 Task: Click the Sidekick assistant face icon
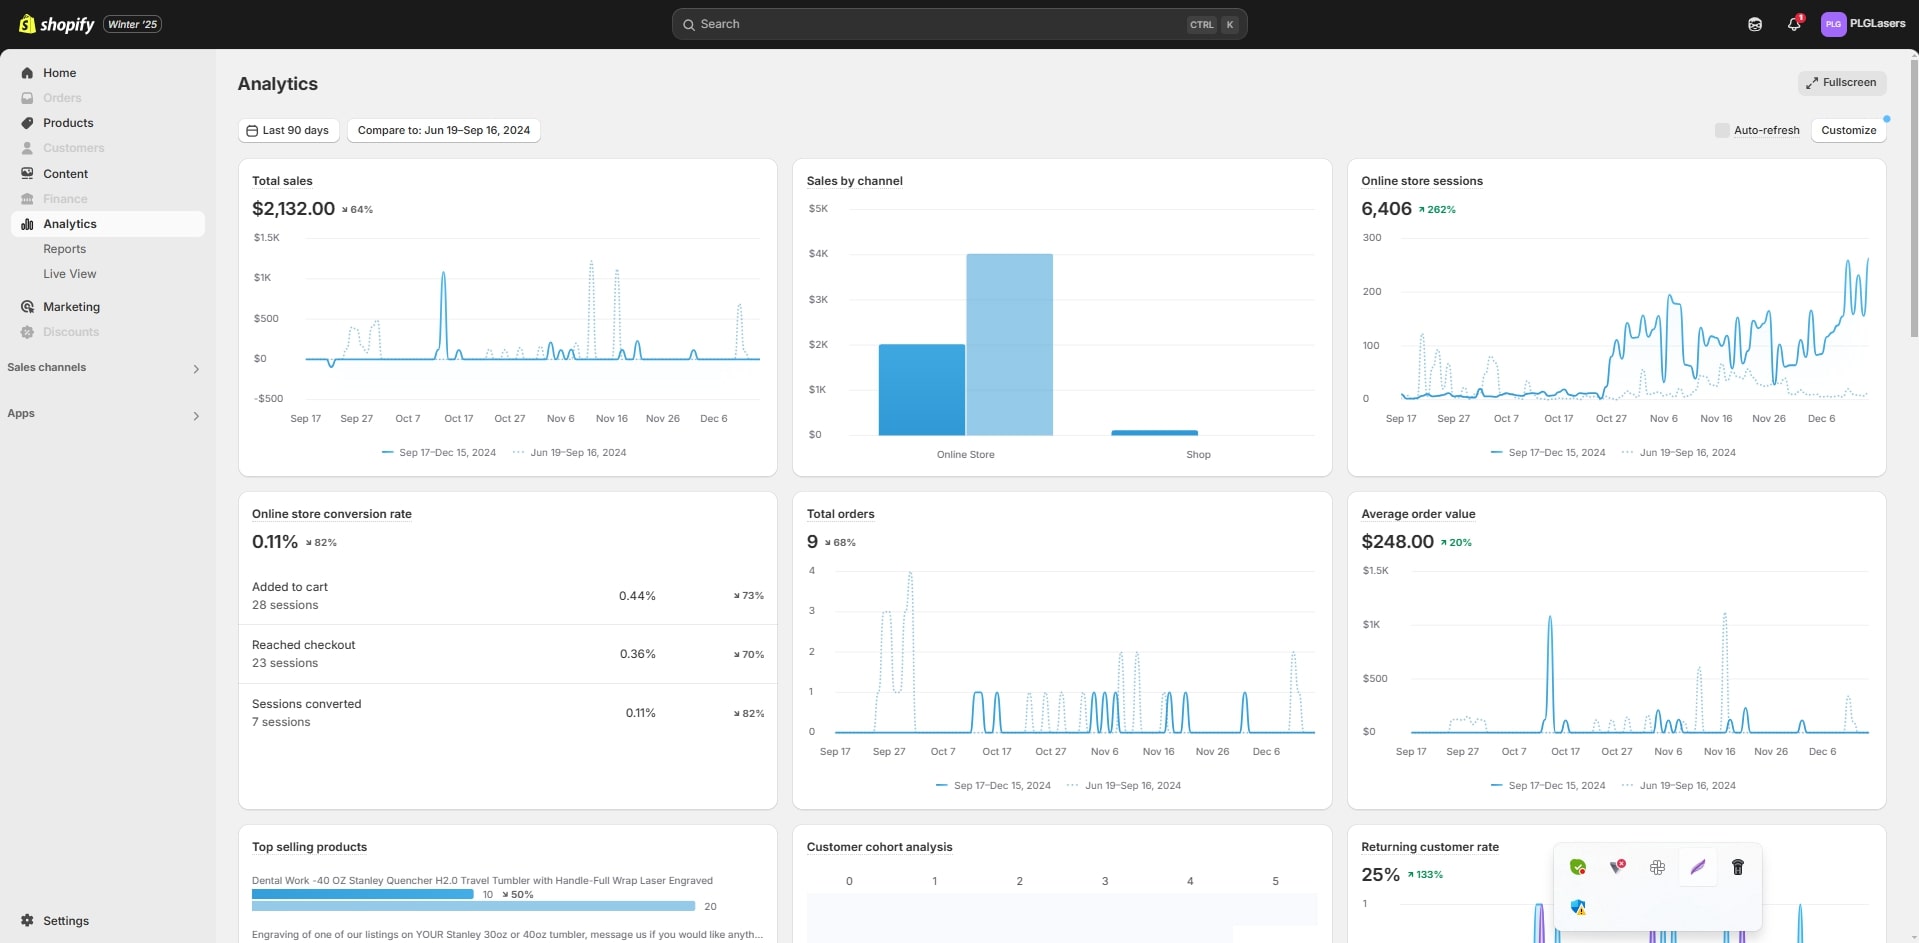tap(1754, 24)
